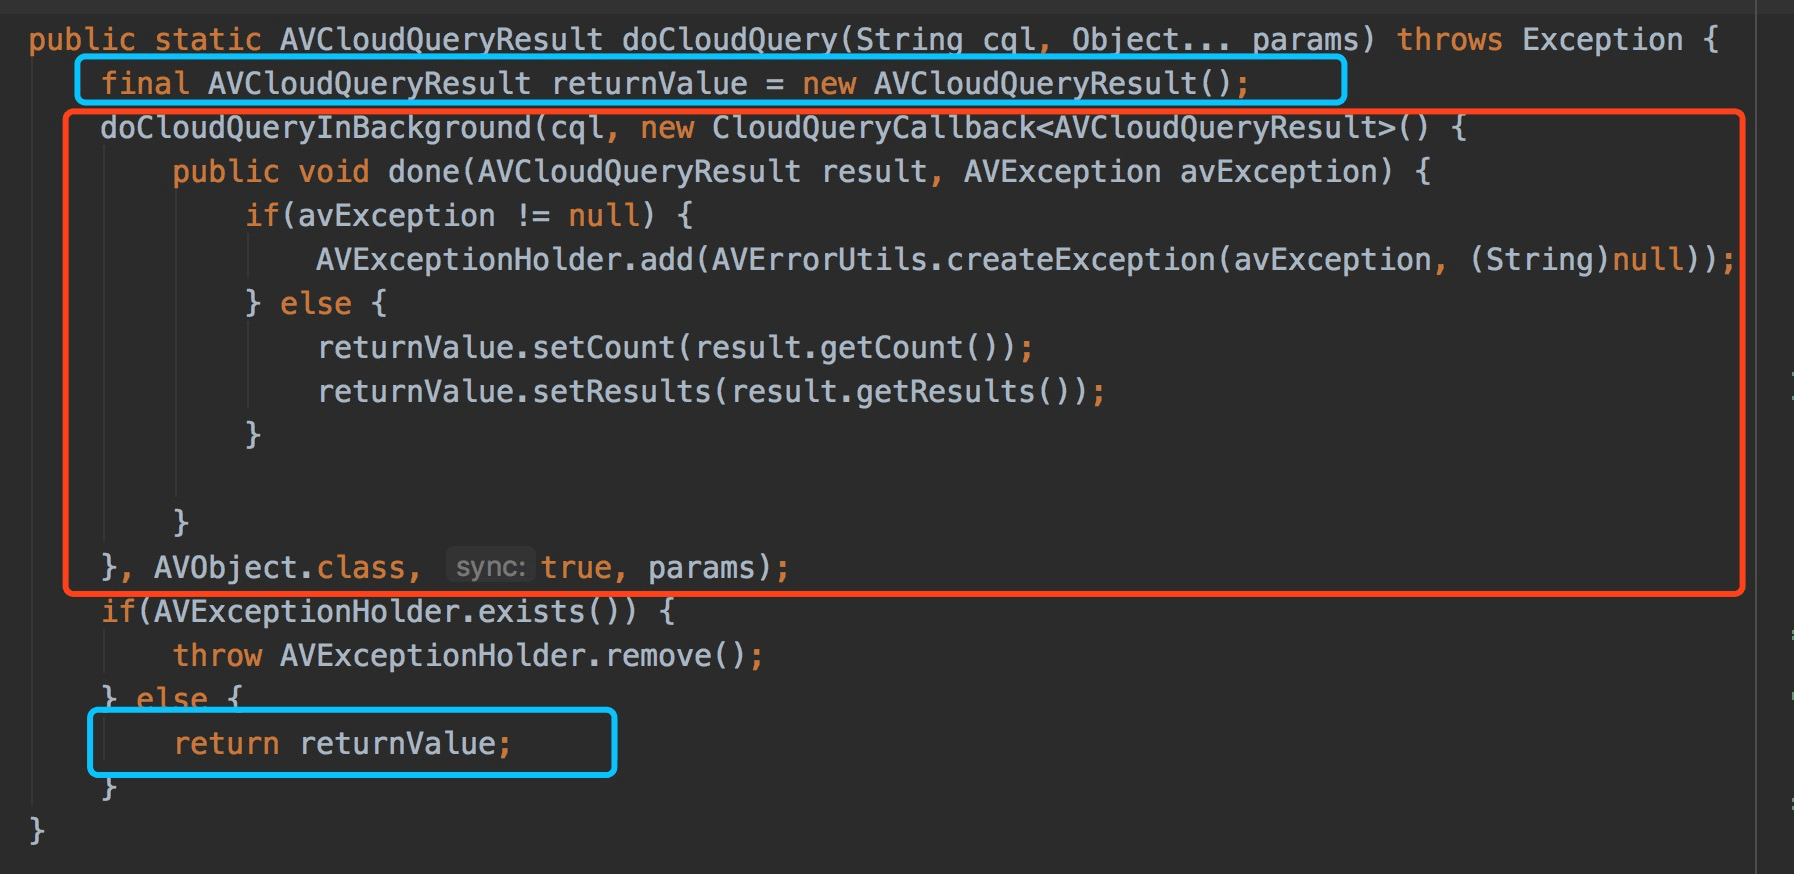The height and width of the screenshot is (874, 1794).
Task: Click AVObject.class argument
Action: tap(279, 568)
